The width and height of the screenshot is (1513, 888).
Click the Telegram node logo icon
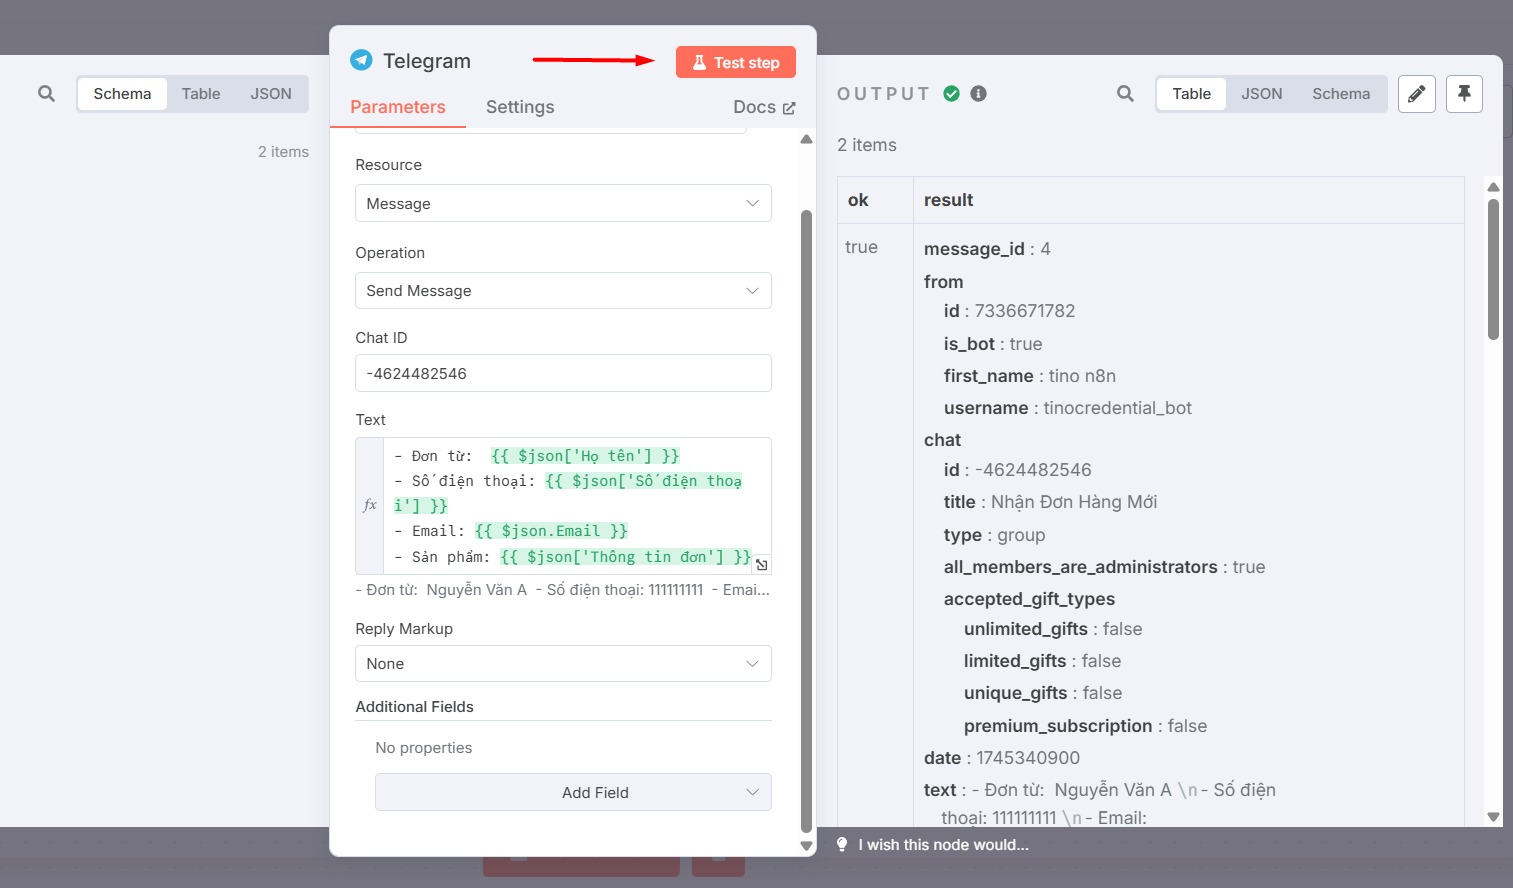(361, 60)
